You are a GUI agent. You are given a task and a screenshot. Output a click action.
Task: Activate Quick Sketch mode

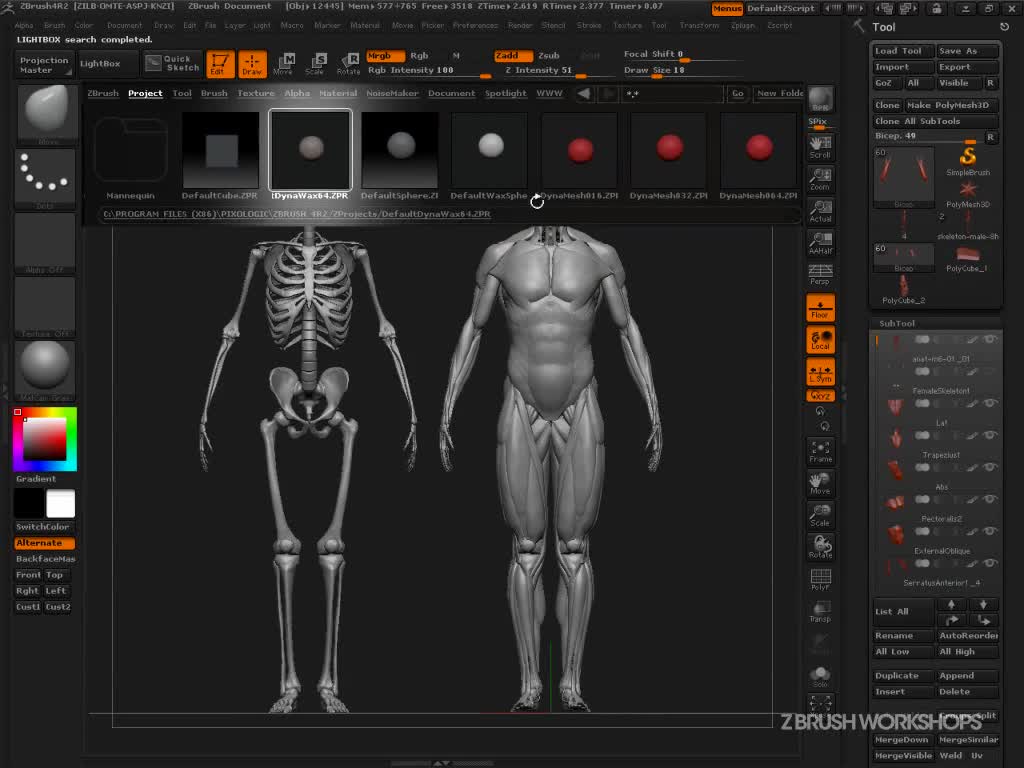tap(172, 63)
